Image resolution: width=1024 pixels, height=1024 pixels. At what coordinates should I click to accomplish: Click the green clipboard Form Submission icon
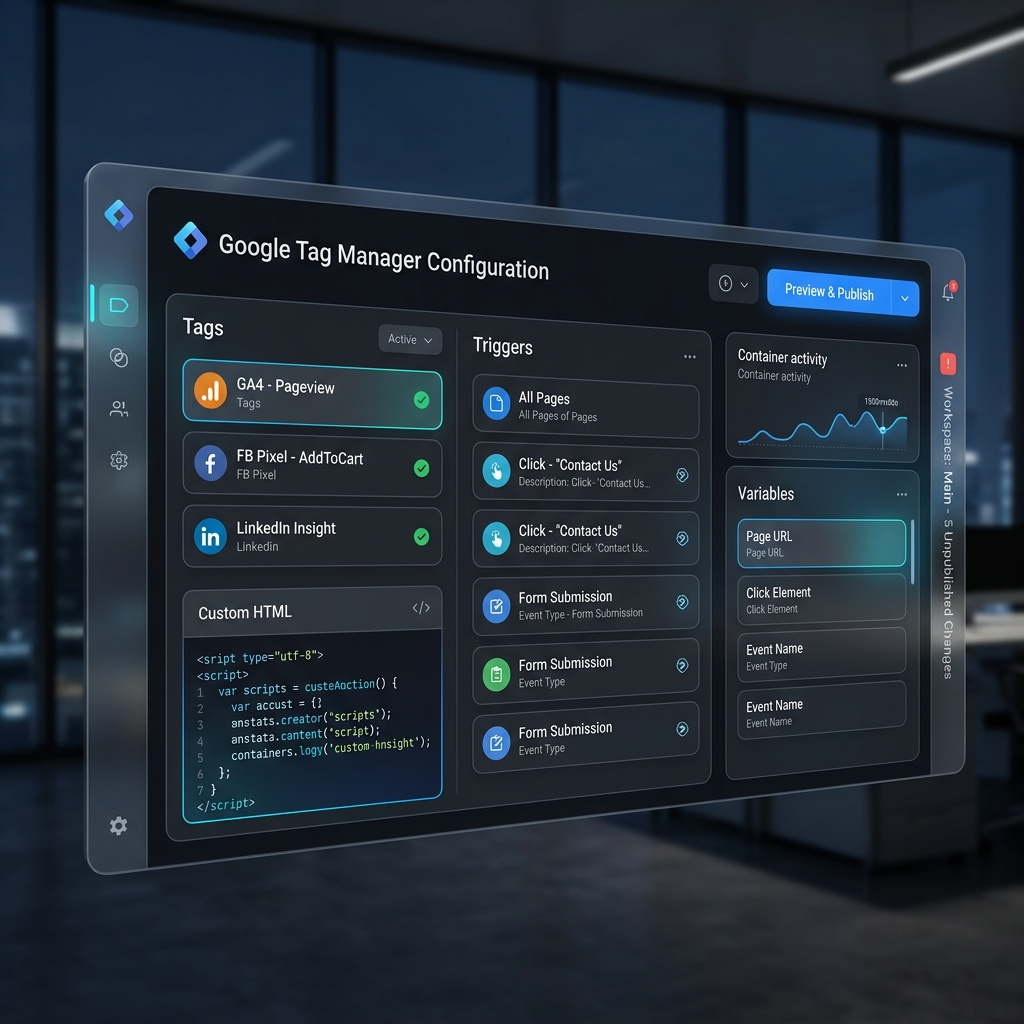[x=496, y=674]
